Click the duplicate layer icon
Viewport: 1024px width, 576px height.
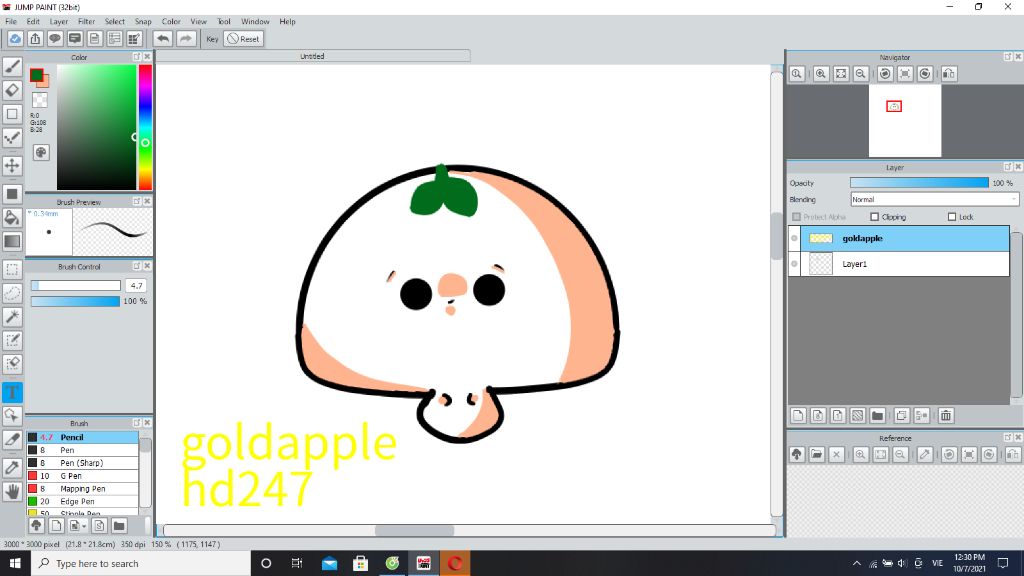coord(902,415)
